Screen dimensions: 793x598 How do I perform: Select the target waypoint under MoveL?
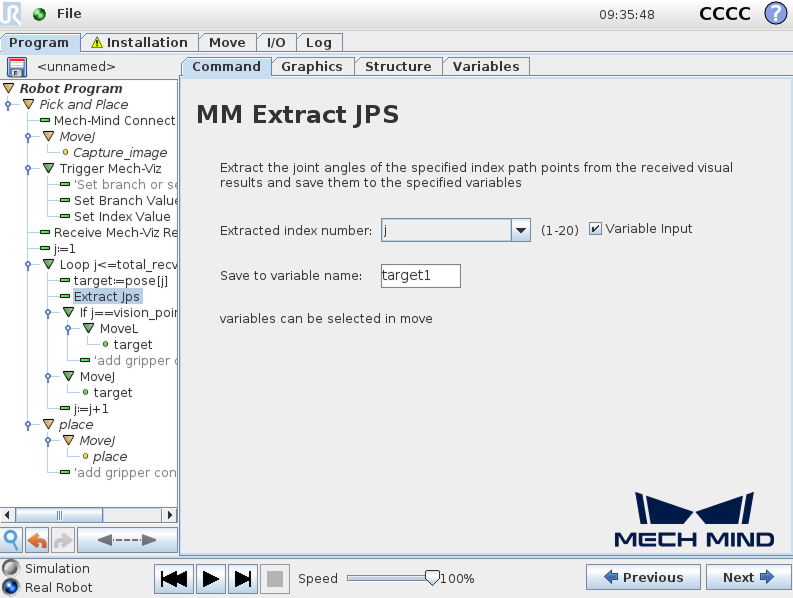pos(133,345)
